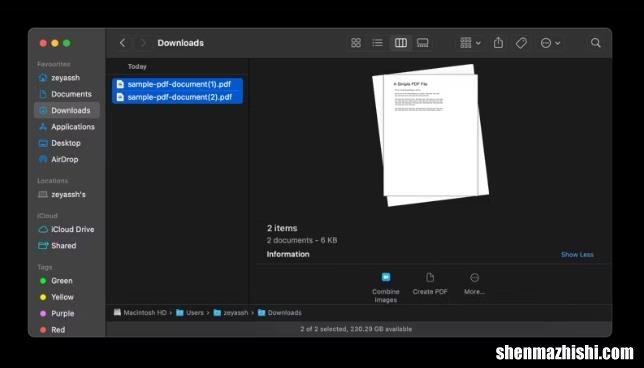Select sample-pdf-document(2).pdf
Image resolution: width=644 pixels, height=368 pixels.
pos(177,97)
